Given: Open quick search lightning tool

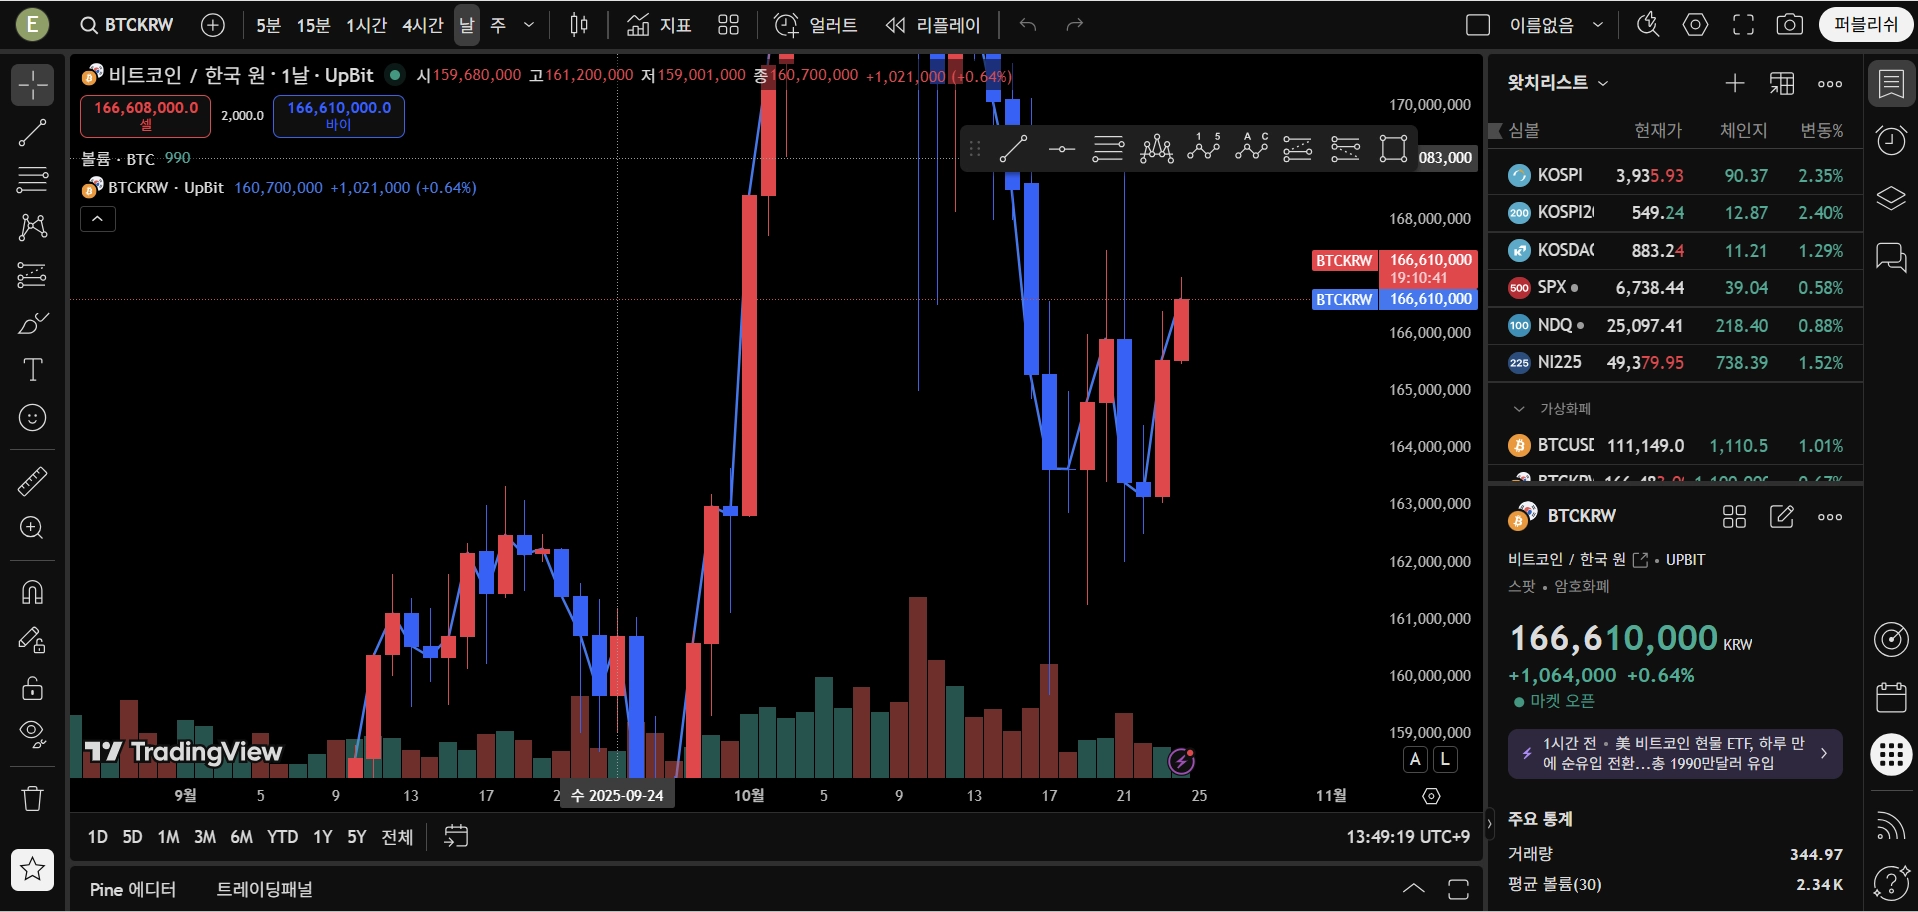Looking at the screenshot, I should 1648,25.
